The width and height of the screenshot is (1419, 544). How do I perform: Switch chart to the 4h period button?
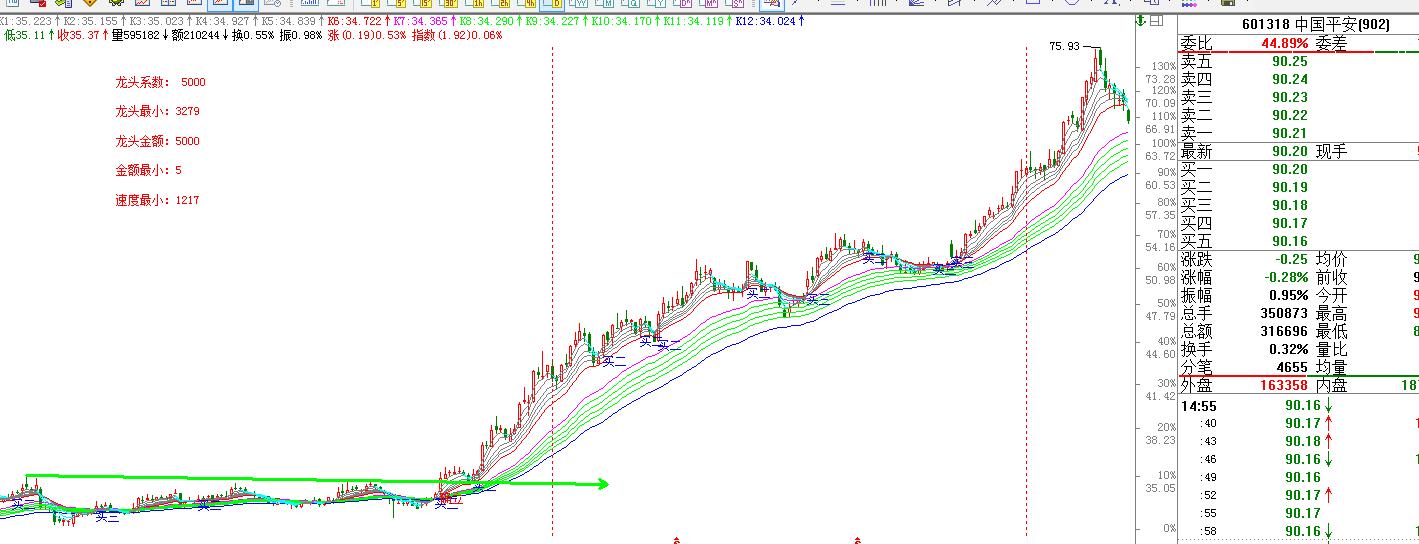tap(527, 4)
